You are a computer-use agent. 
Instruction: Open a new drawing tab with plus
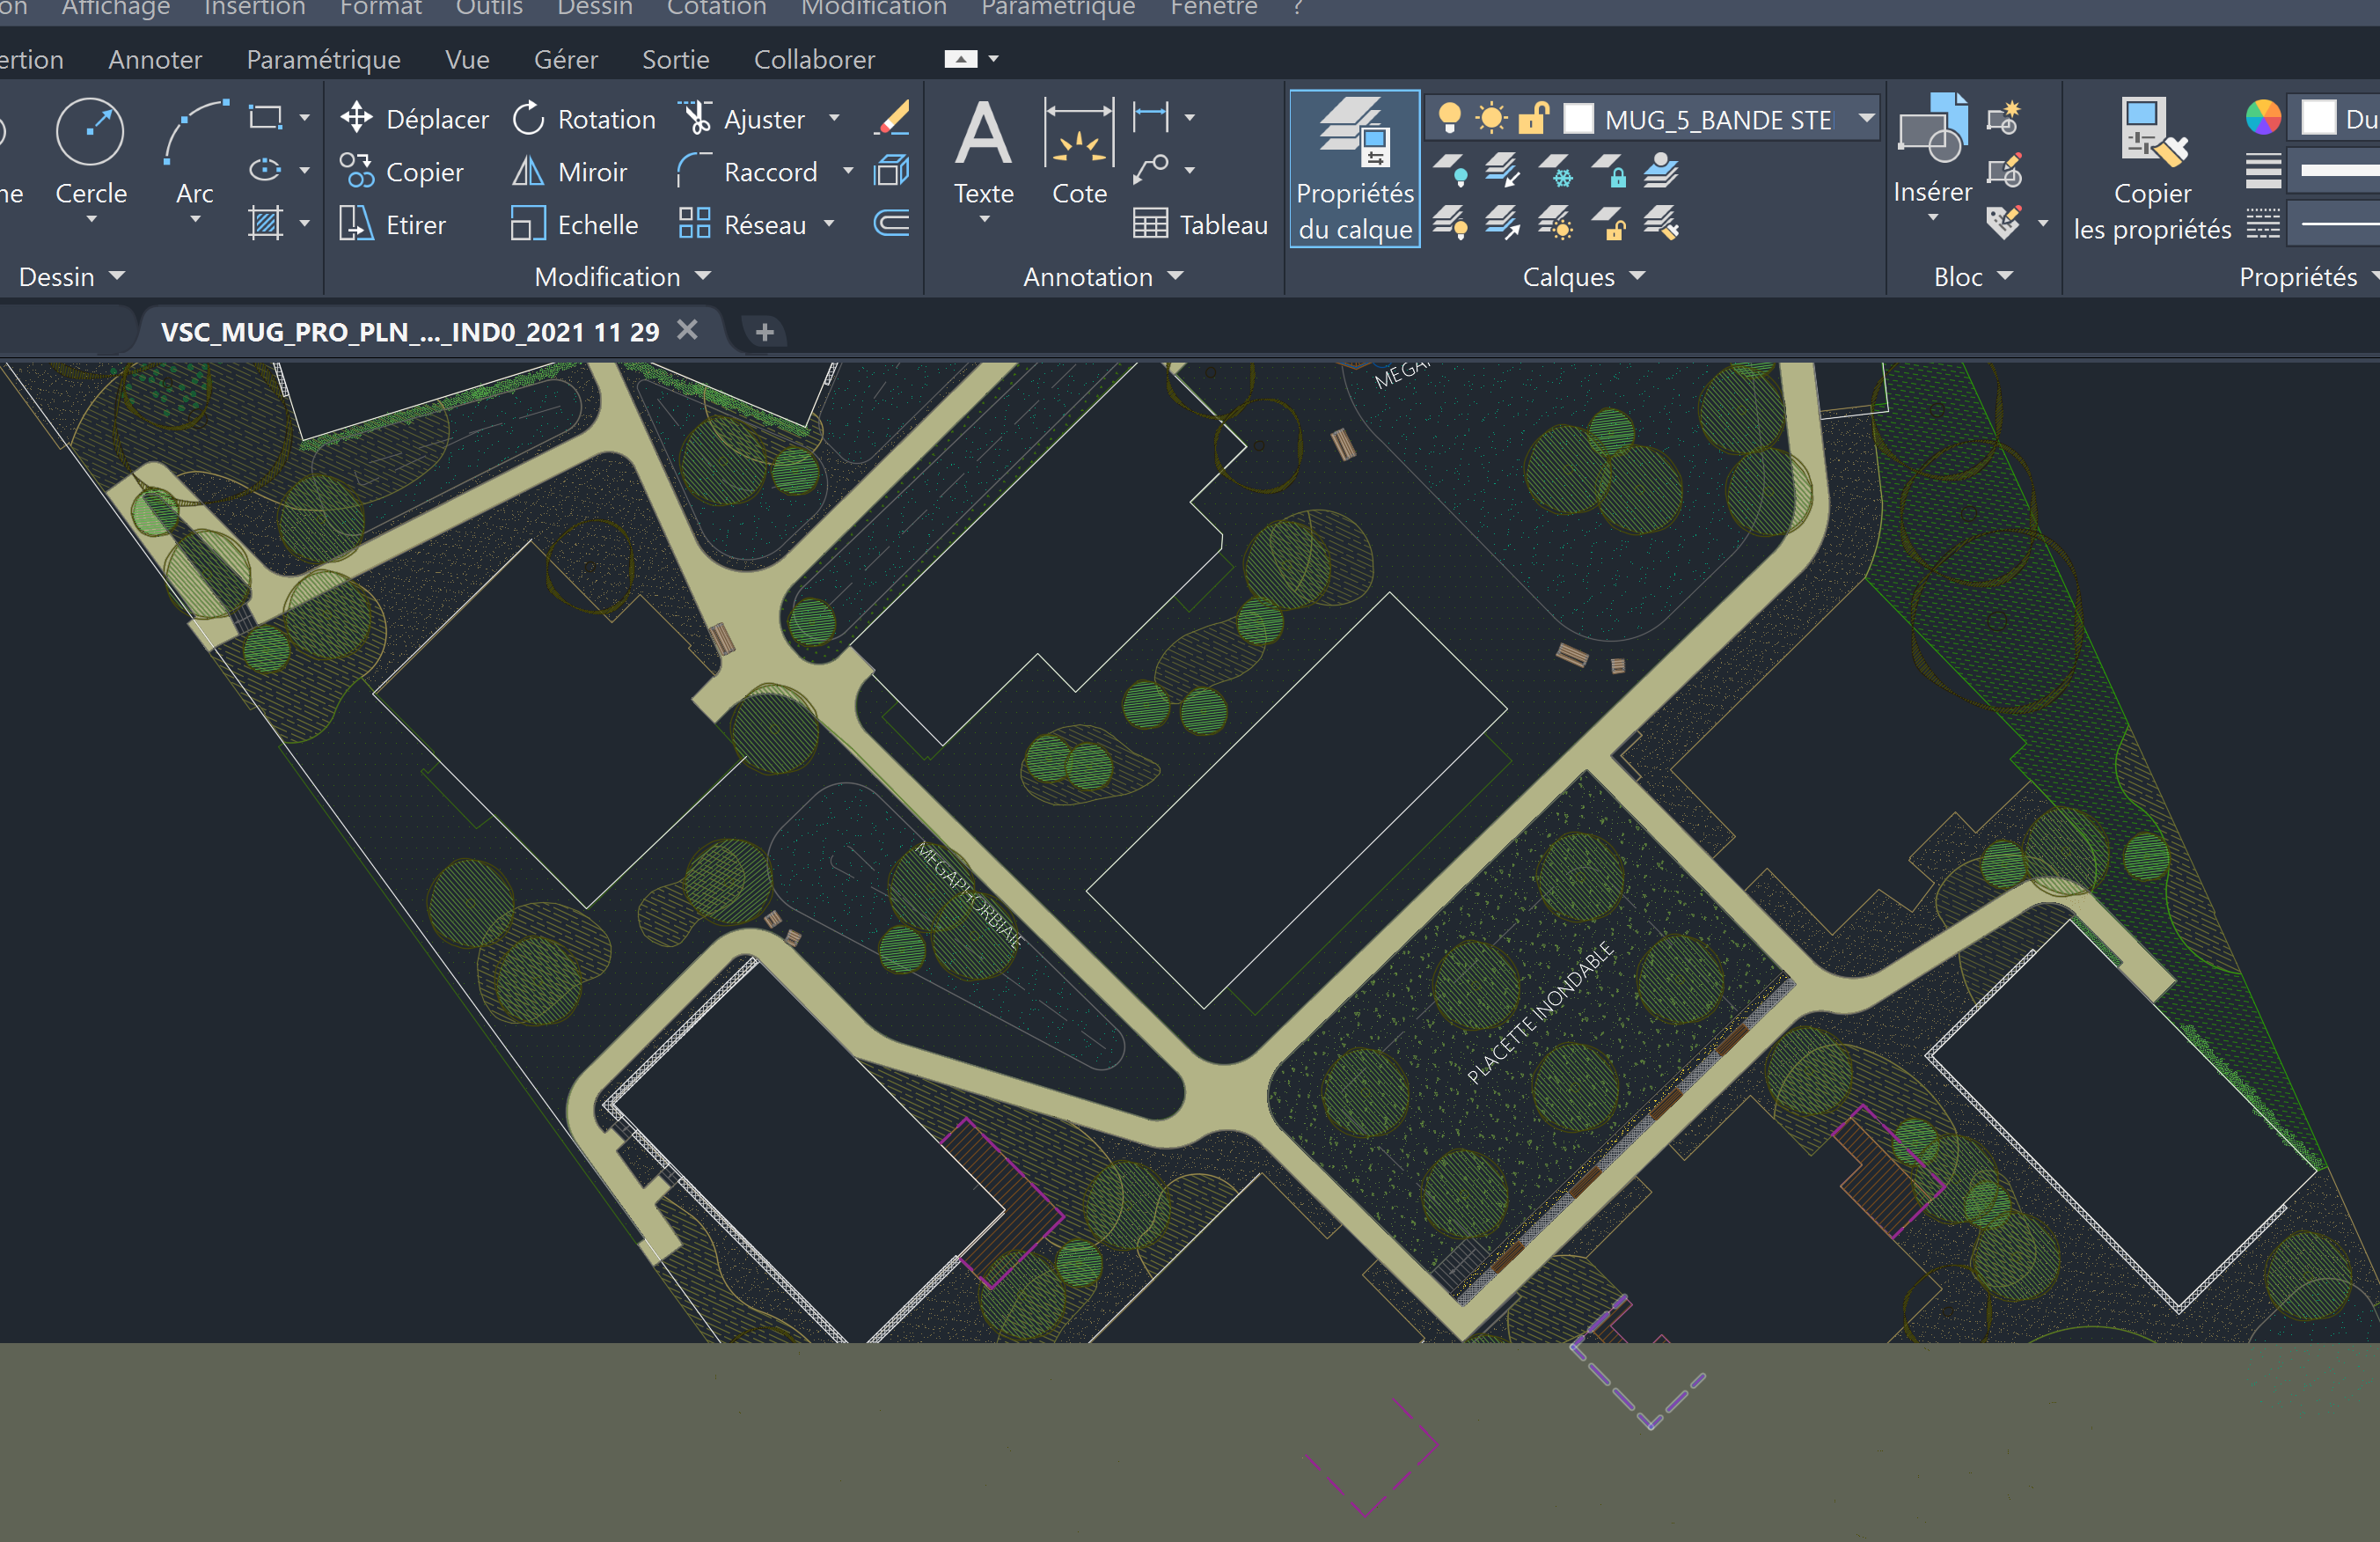(x=765, y=332)
